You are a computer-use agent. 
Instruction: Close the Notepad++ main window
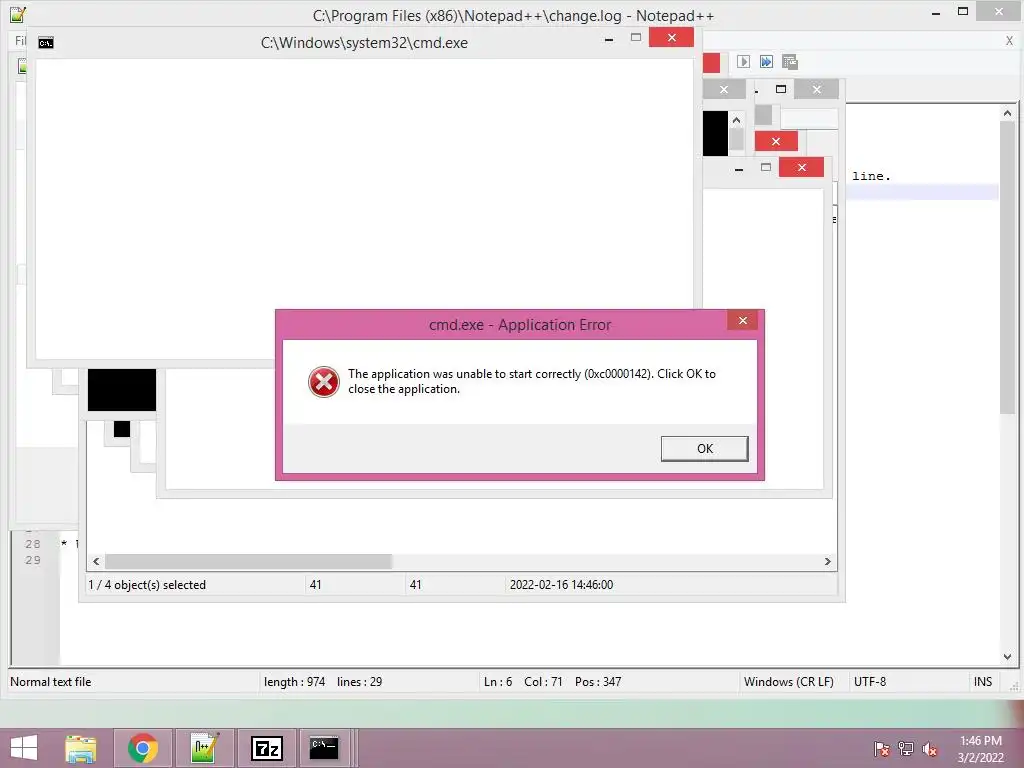999,11
